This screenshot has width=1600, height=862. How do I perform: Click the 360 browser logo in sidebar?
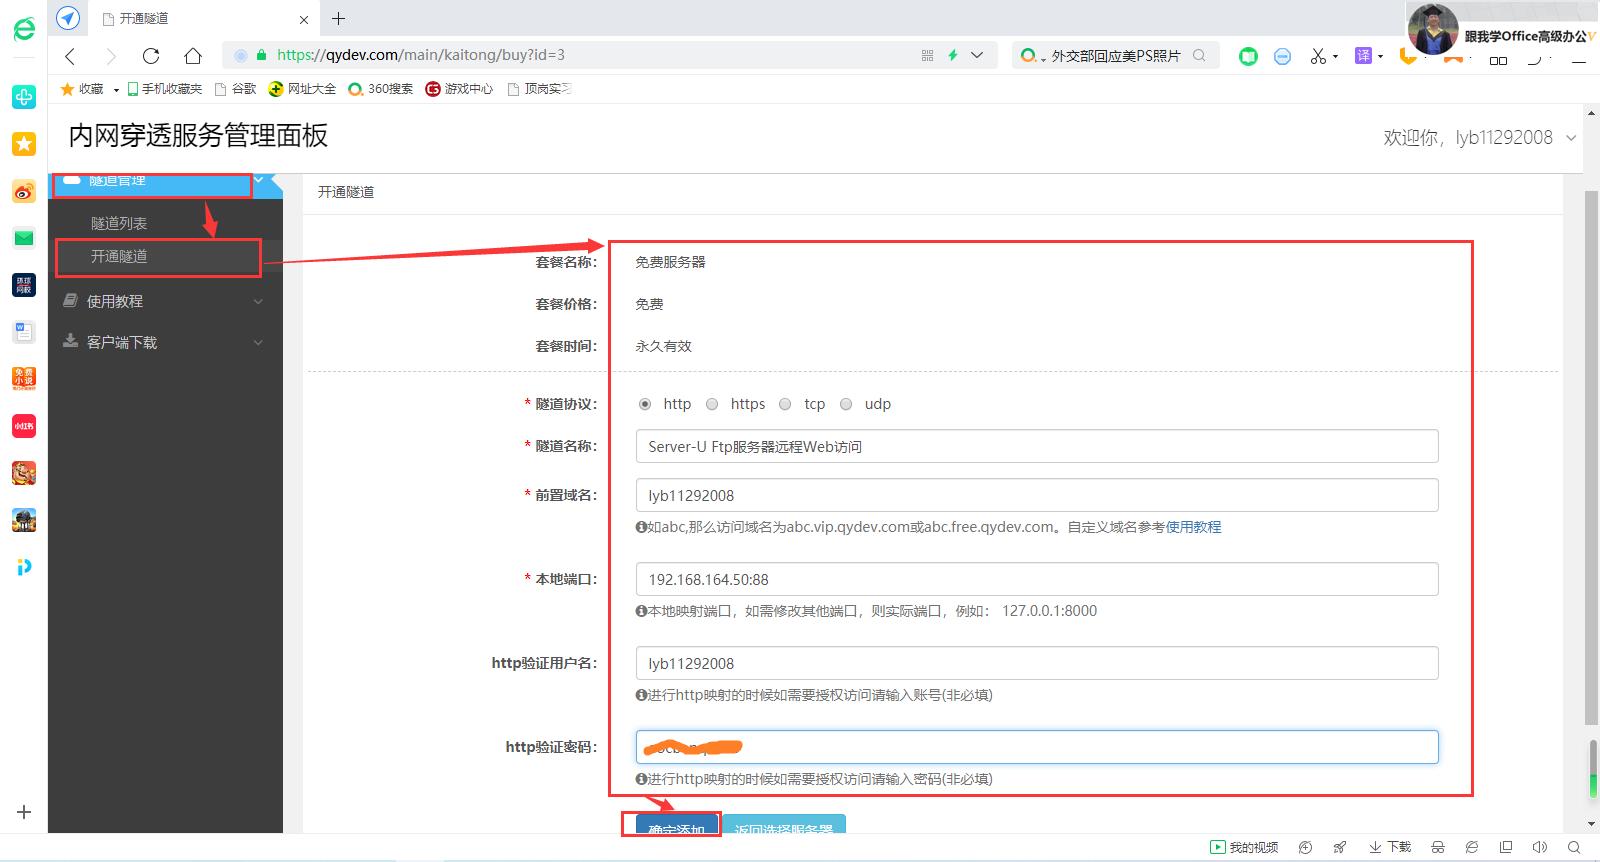pyautogui.click(x=24, y=29)
